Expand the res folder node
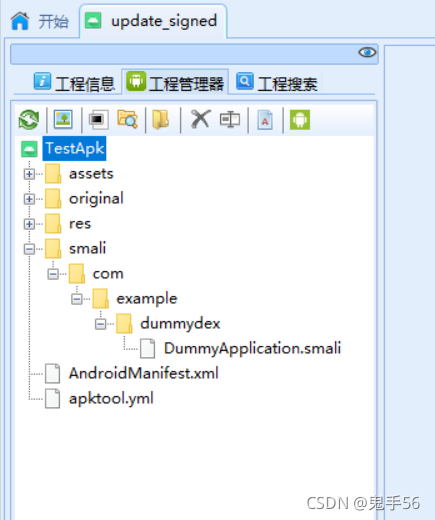This screenshot has height=520, width=435. [29, 224]
